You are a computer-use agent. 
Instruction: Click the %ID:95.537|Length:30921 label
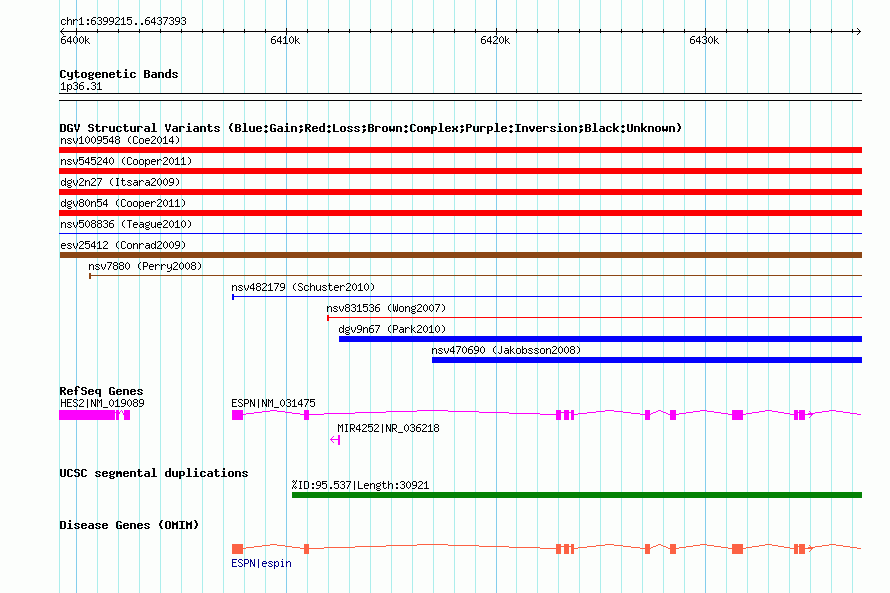point(360,485)
